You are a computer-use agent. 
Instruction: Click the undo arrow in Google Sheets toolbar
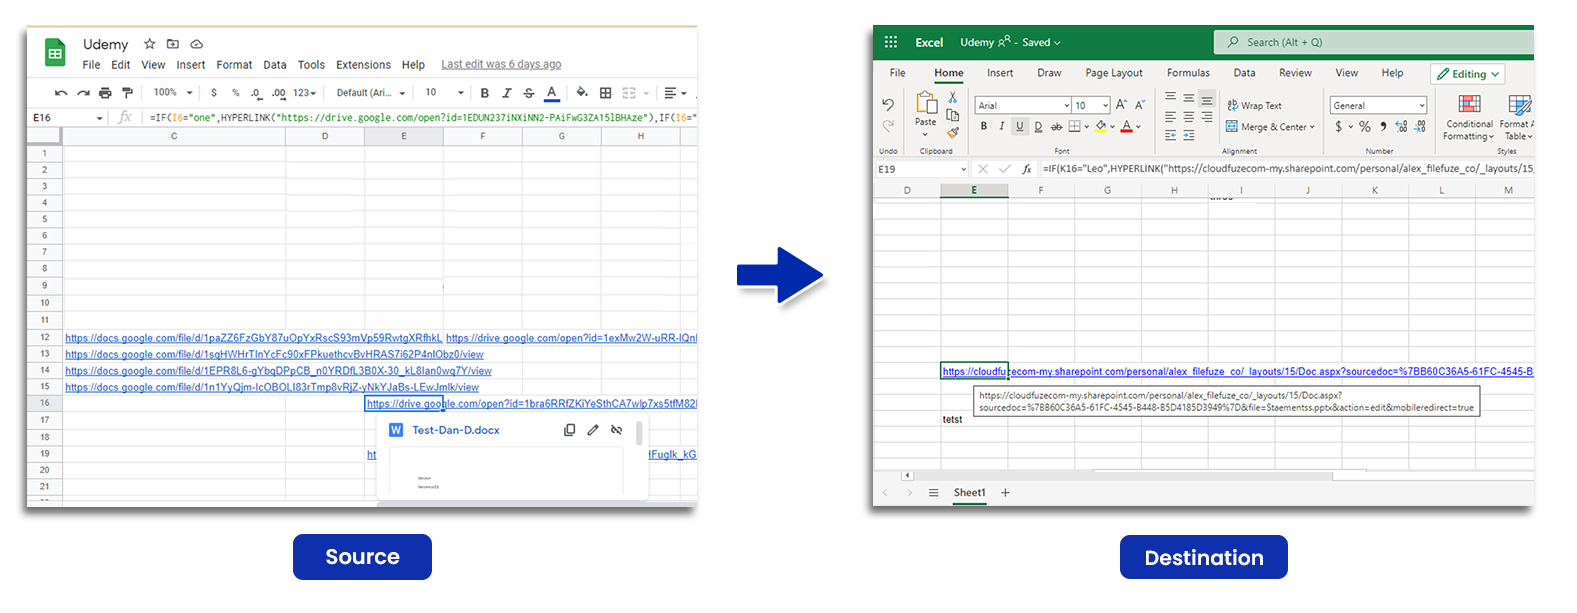(61, 93)
